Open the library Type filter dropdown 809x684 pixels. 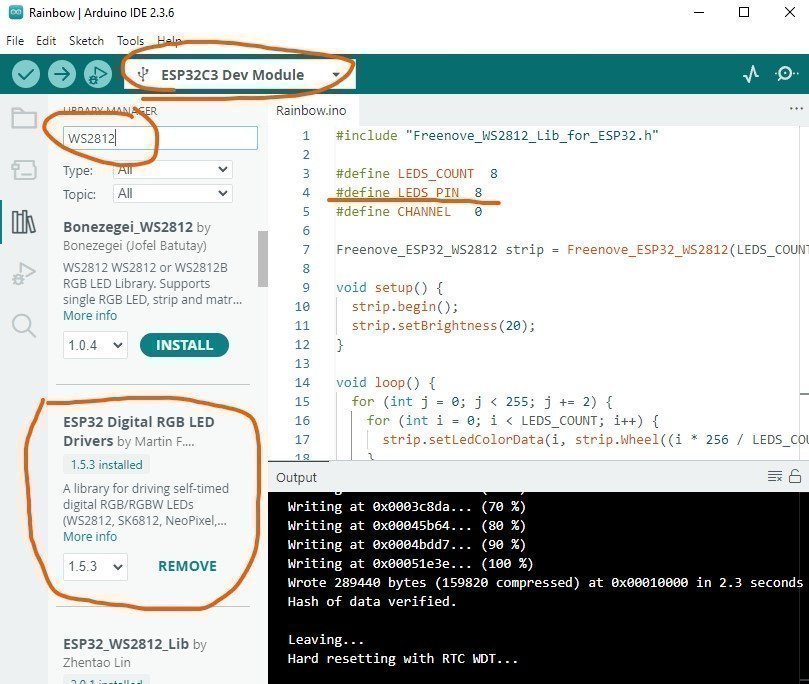pos(172,171)
